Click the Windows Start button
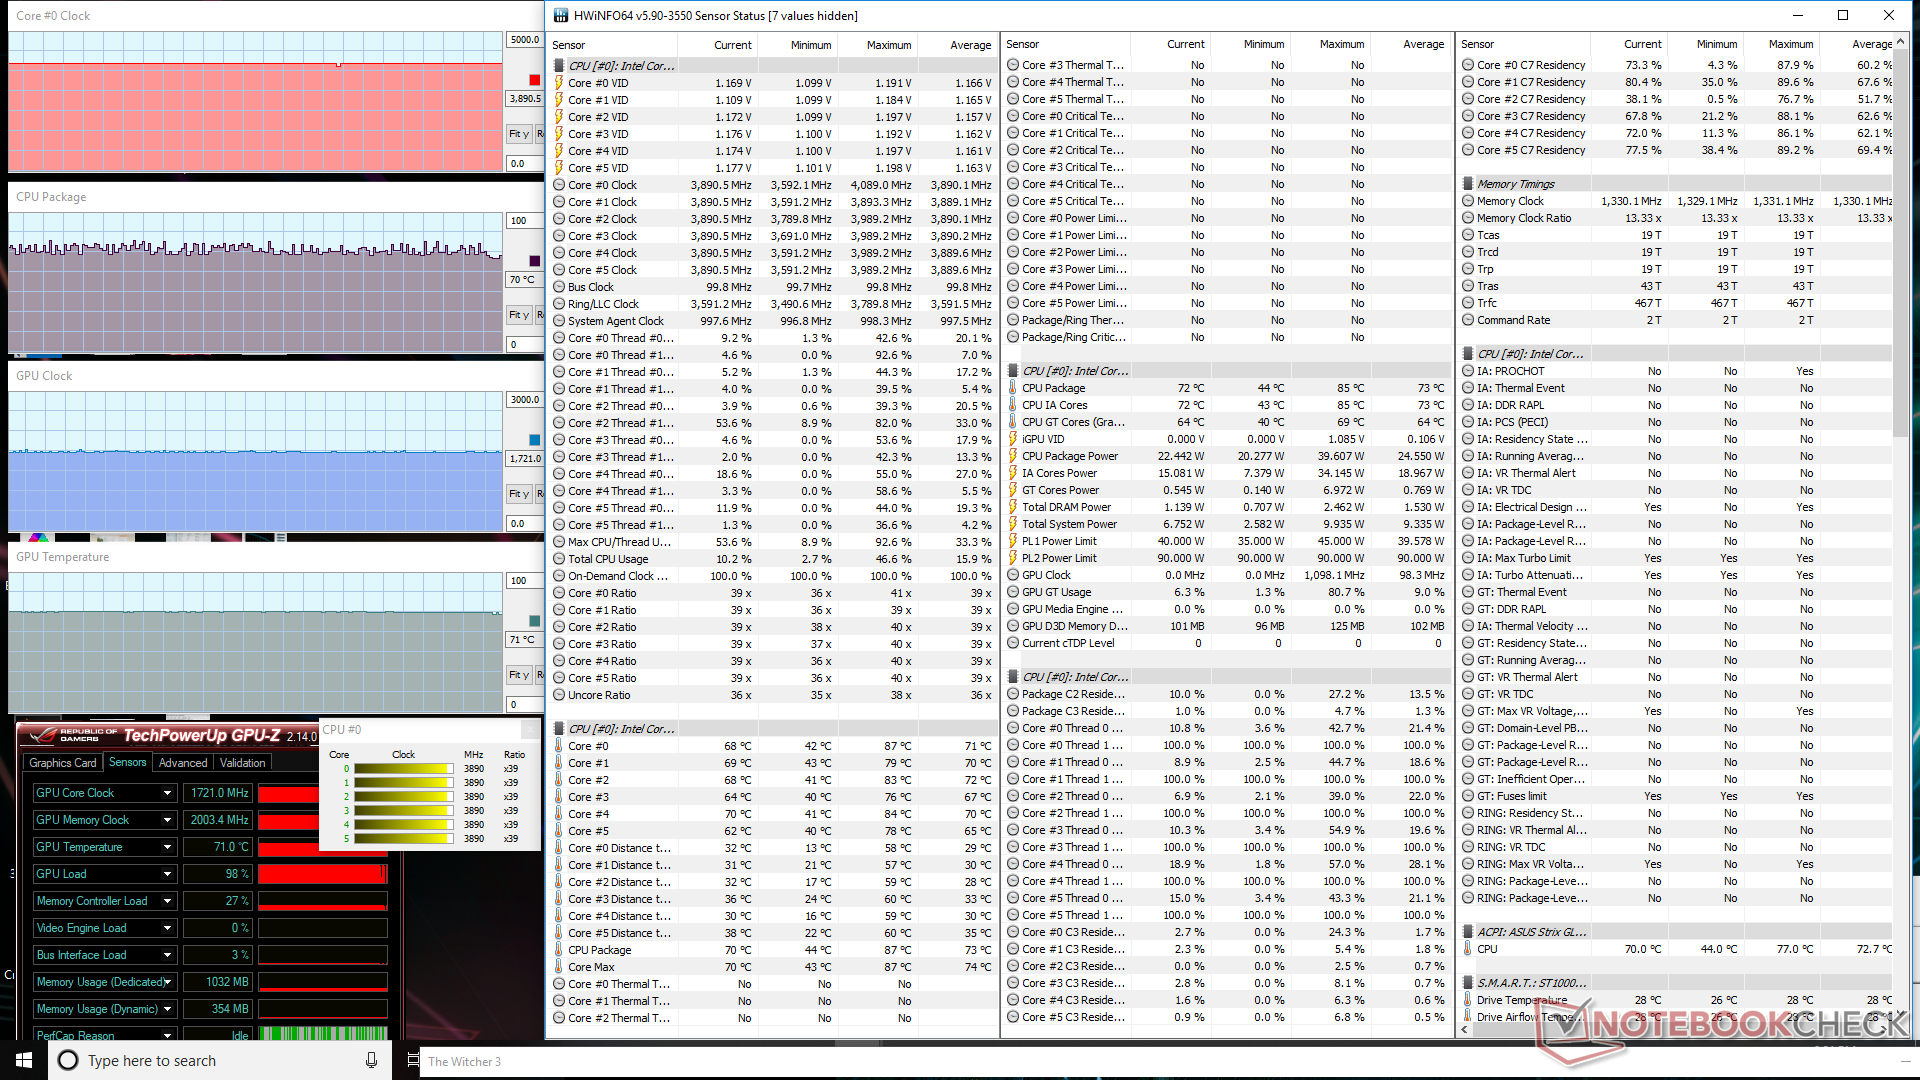This screenshot has width=1920, height=1080. (24, 1060)
